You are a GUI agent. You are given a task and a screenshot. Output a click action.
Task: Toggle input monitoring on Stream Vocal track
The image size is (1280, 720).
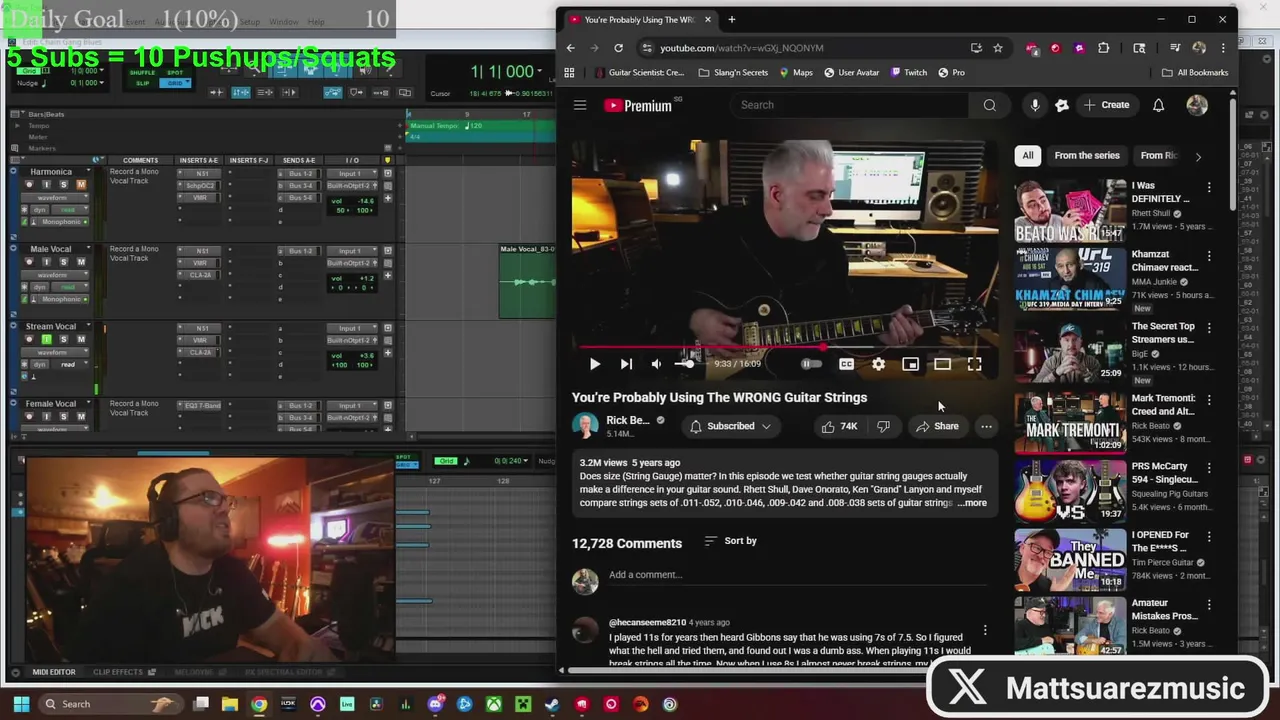pos(46,339)
